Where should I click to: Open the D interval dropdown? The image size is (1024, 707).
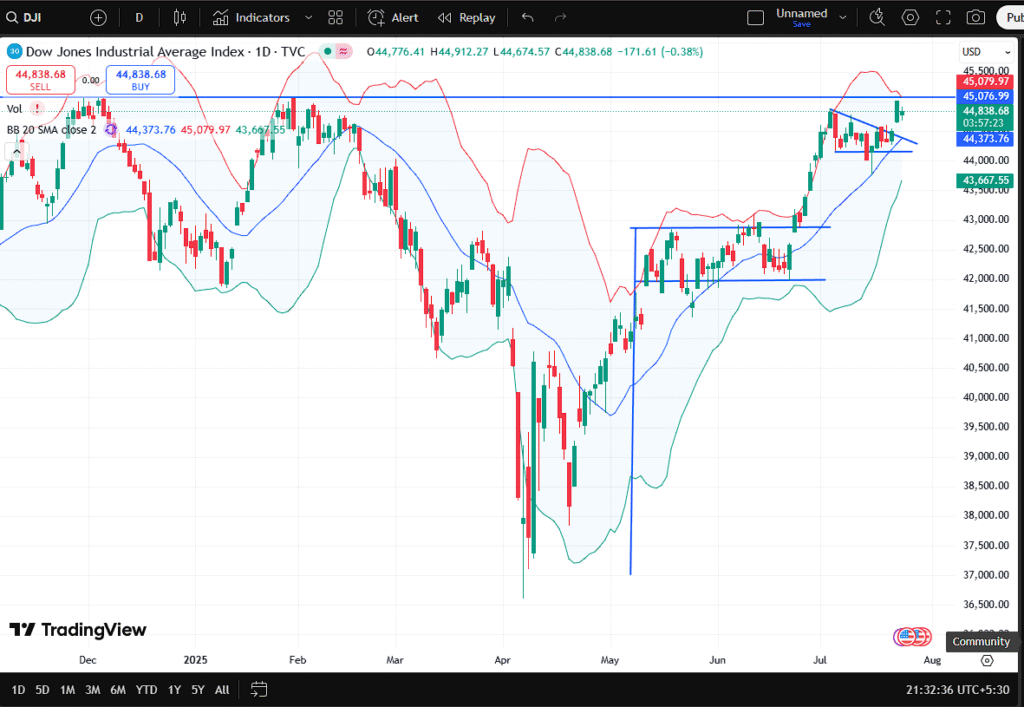139,18
